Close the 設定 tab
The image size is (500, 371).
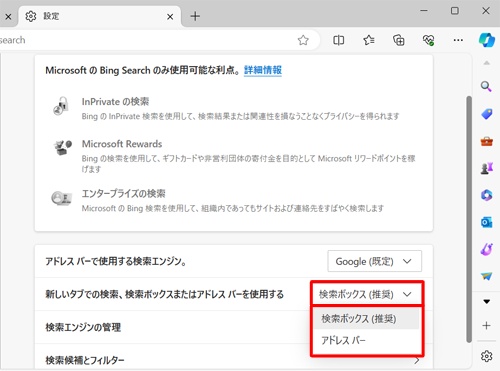pos(170,16)
